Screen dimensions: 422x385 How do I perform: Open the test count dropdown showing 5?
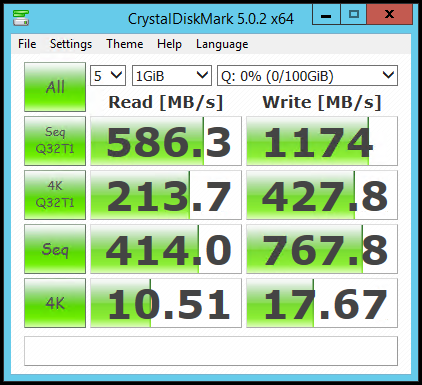click(x=108, y=76)
